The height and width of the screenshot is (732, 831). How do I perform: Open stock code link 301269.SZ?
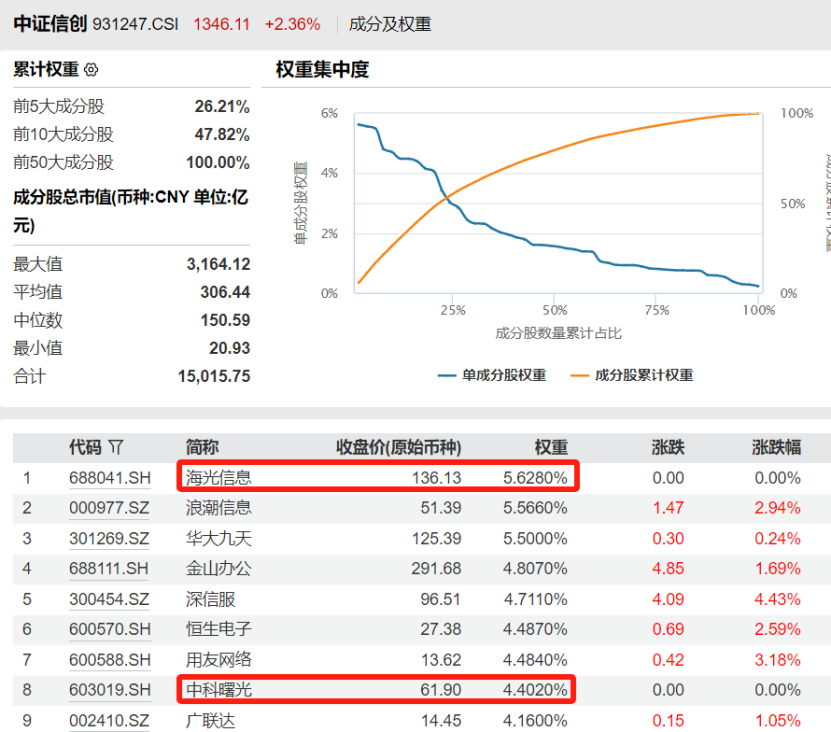109,539
